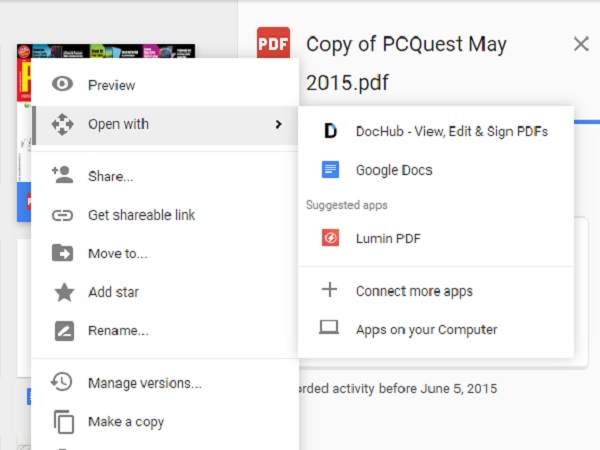The image size is (600, 450).
Task: Select Rename... menu entry
Action: click(x=165, y=331)
